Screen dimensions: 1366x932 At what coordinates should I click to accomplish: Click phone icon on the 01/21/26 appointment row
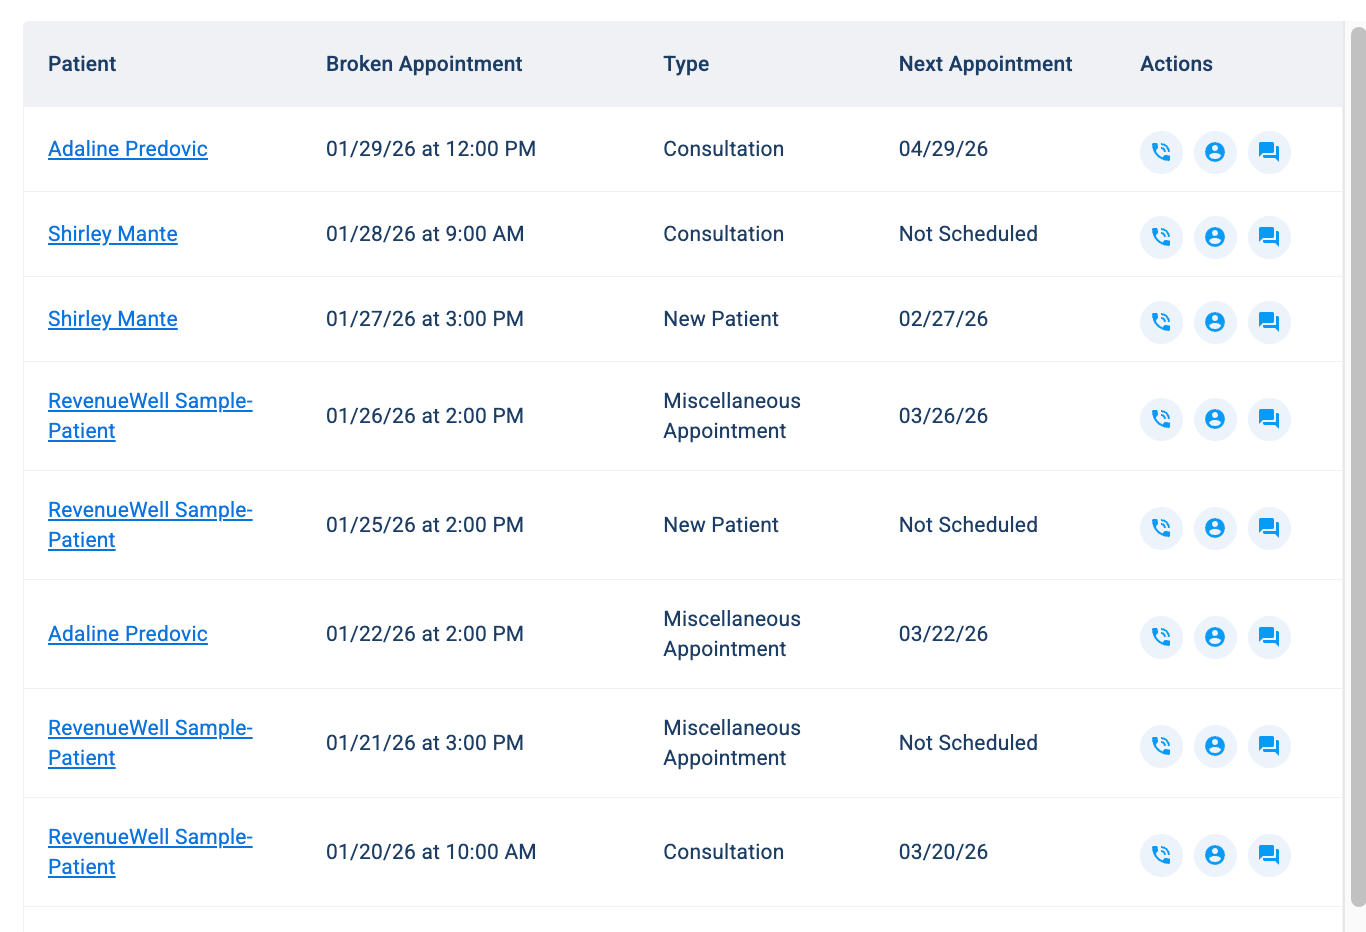pos(1161,746)
